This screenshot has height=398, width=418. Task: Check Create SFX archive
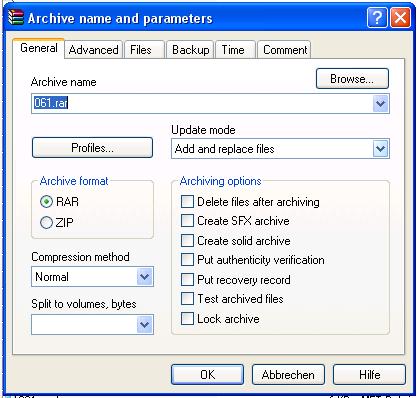187,221
